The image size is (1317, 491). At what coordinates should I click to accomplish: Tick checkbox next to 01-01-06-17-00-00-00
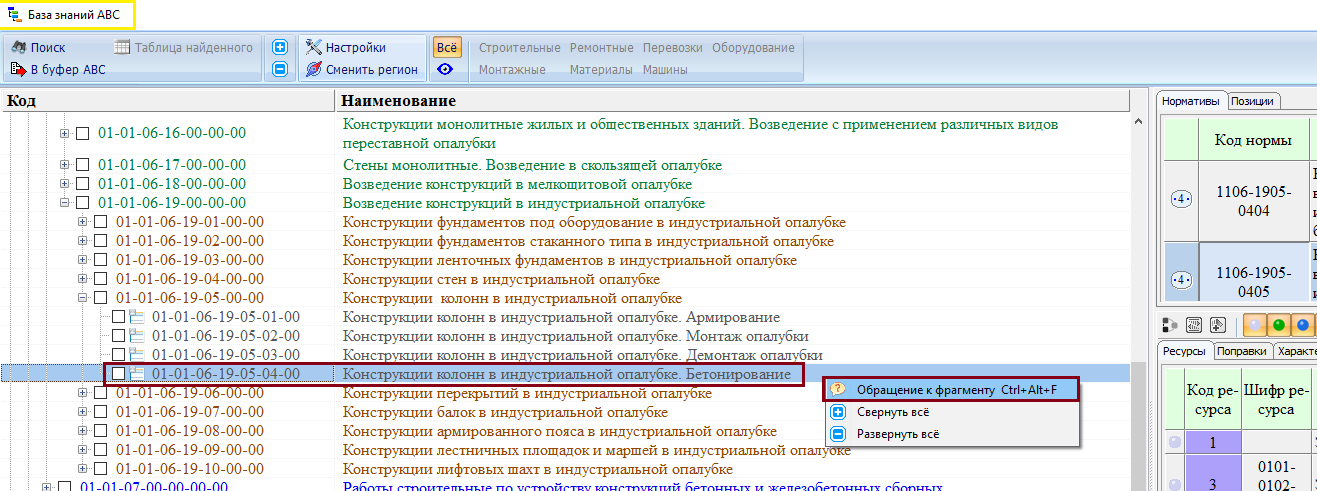tap(82, 165)
